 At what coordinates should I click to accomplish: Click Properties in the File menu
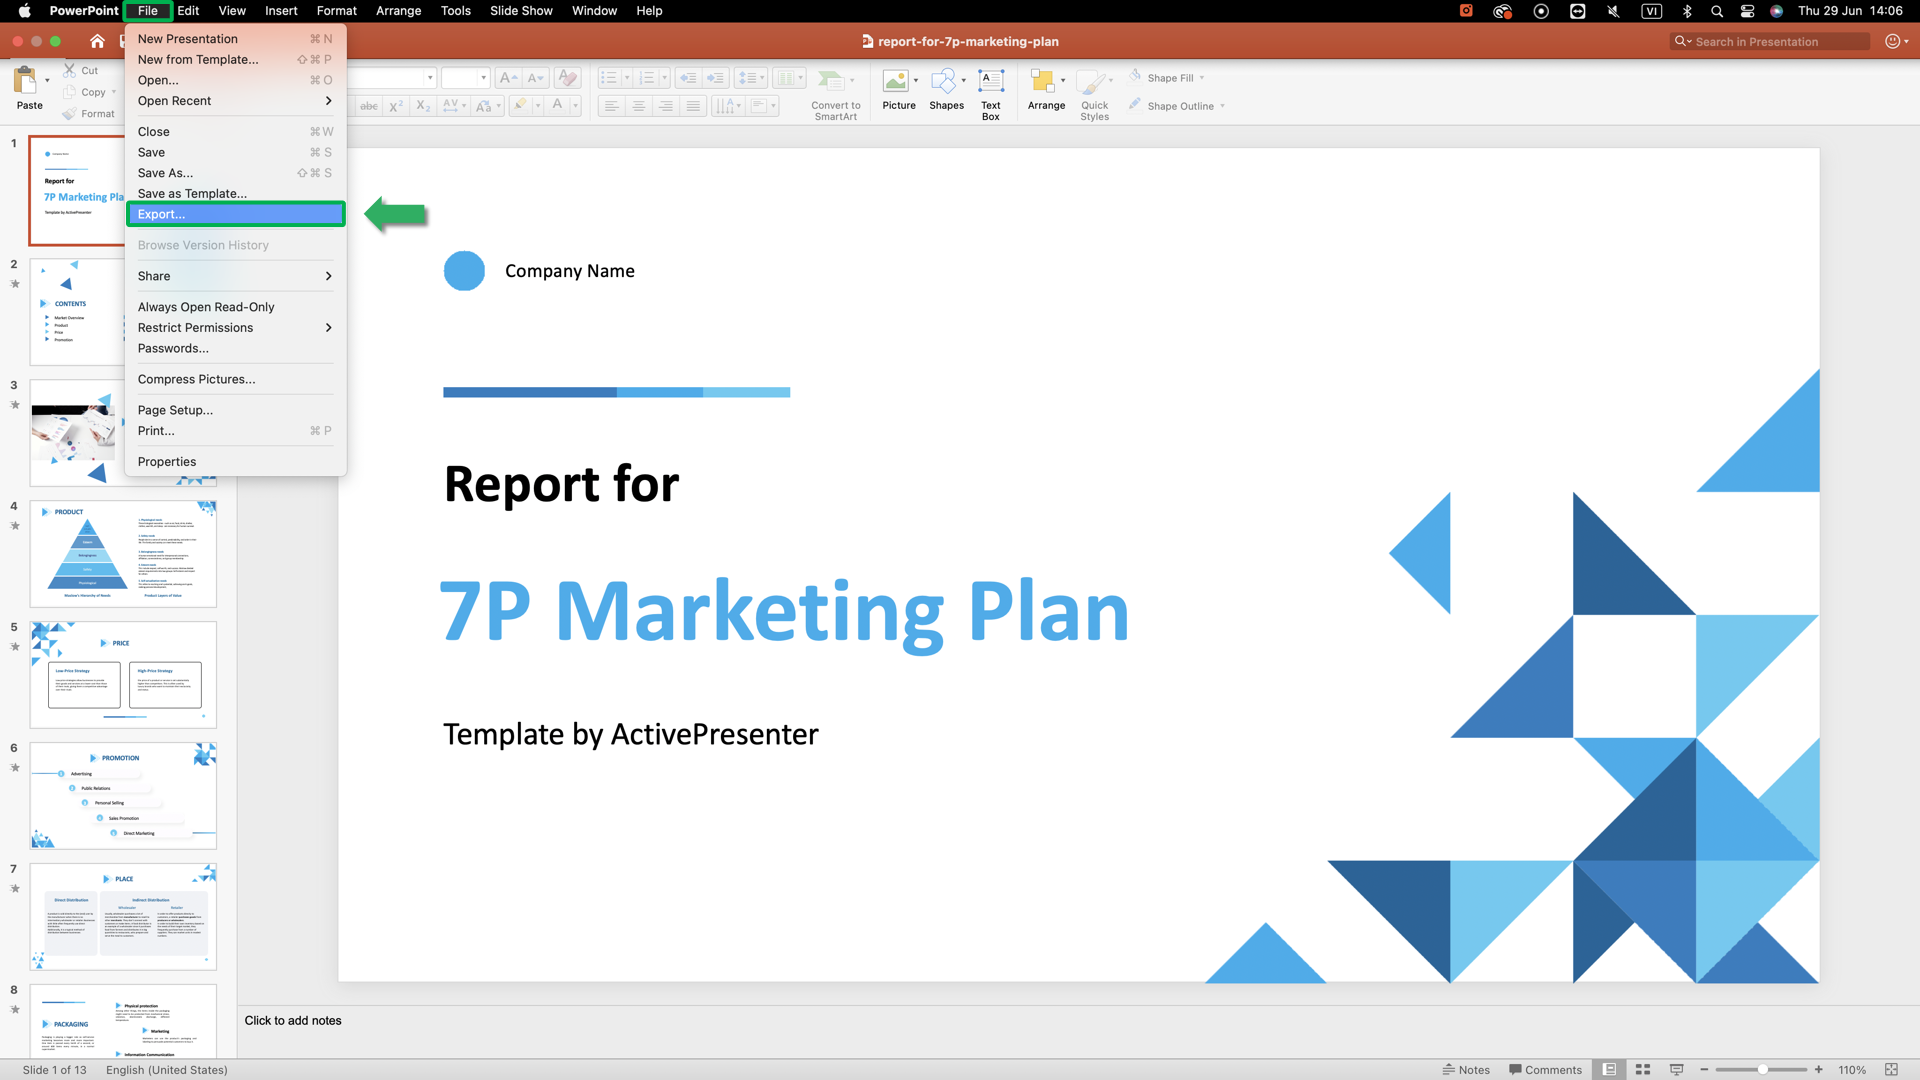pyautogui.click(x=235, y=462)
